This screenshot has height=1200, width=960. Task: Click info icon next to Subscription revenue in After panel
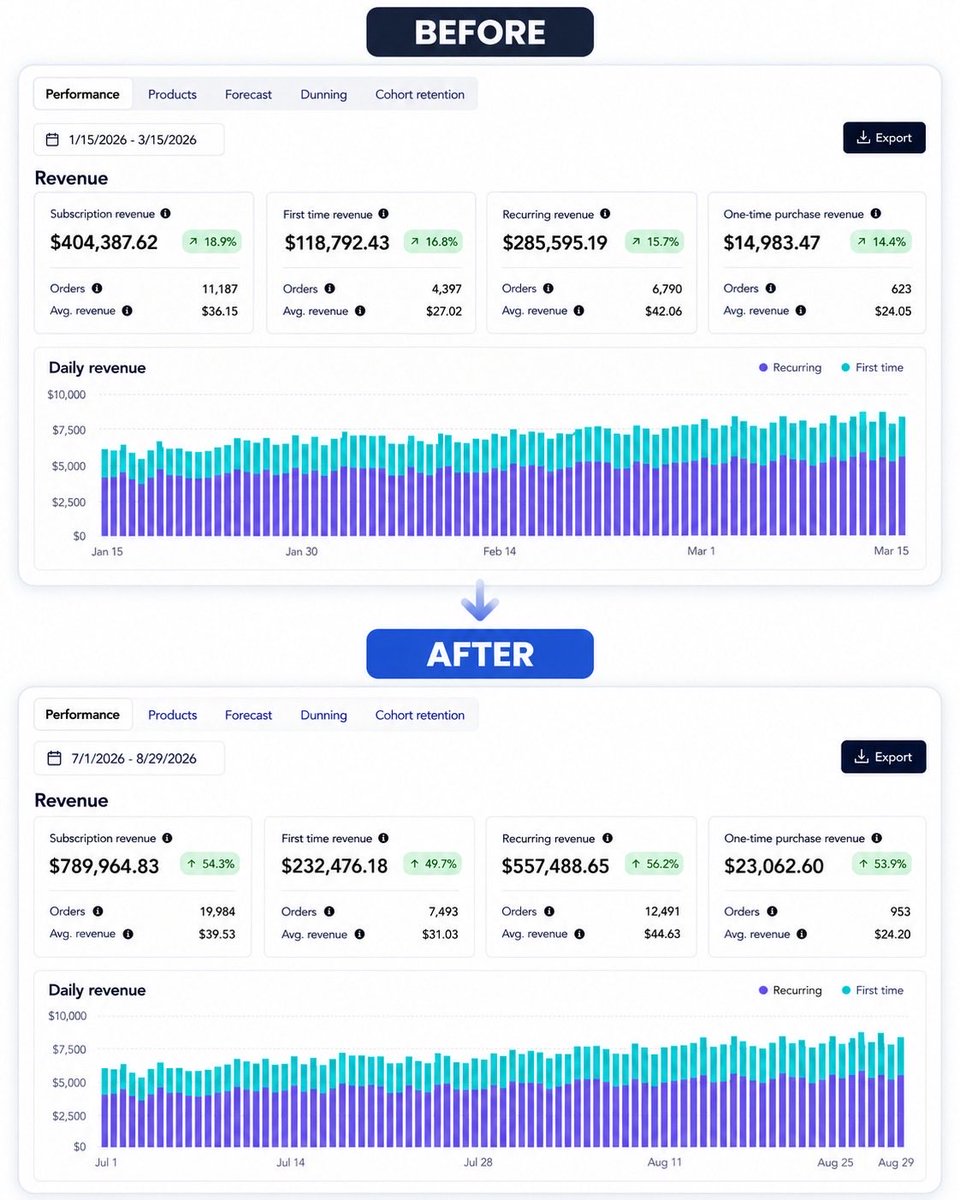point(167,838)
